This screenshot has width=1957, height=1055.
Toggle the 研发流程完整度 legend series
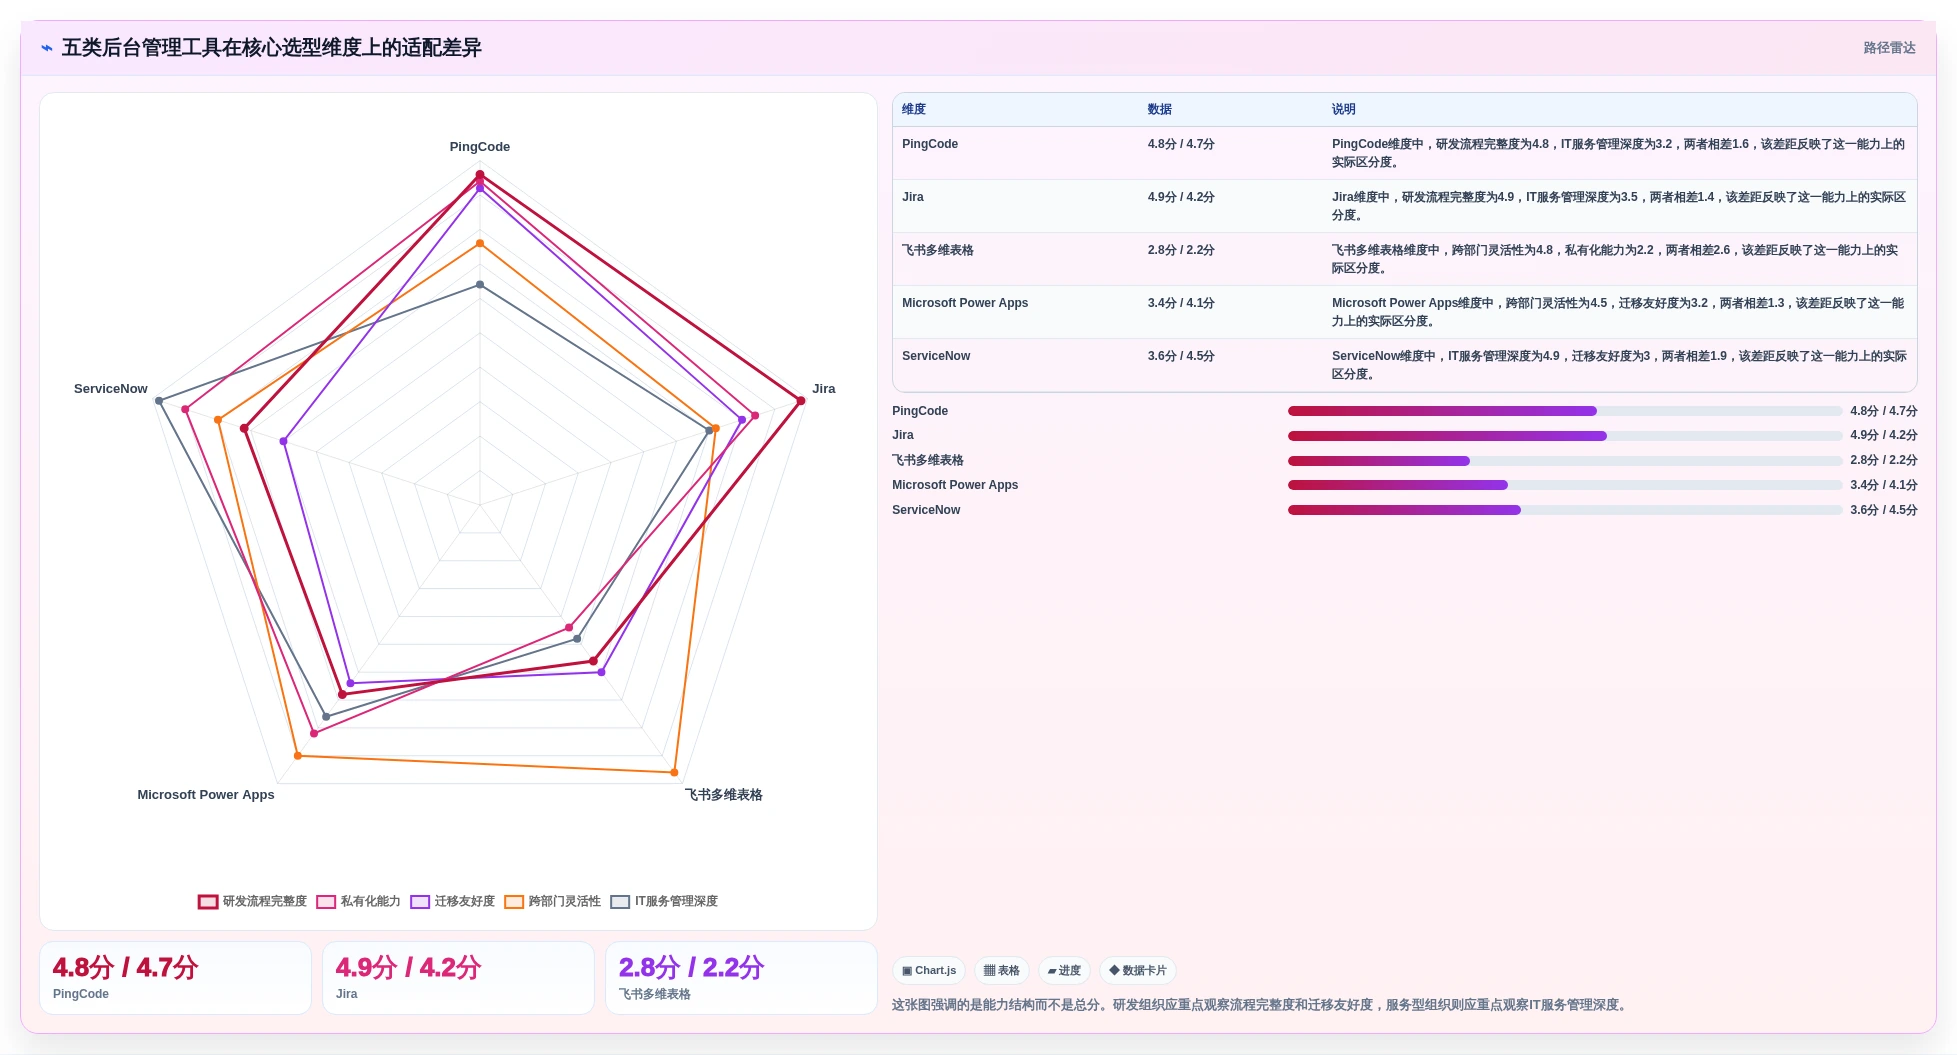(253, 901)
